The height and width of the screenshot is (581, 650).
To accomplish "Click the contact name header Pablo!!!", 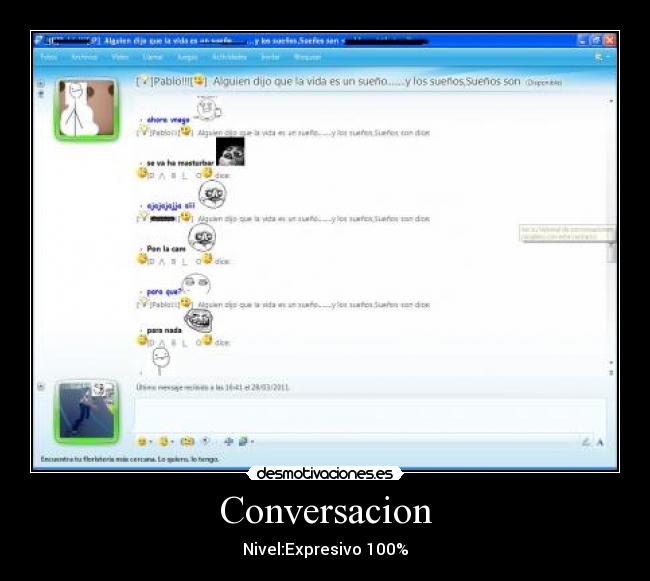I will [172, 81].
